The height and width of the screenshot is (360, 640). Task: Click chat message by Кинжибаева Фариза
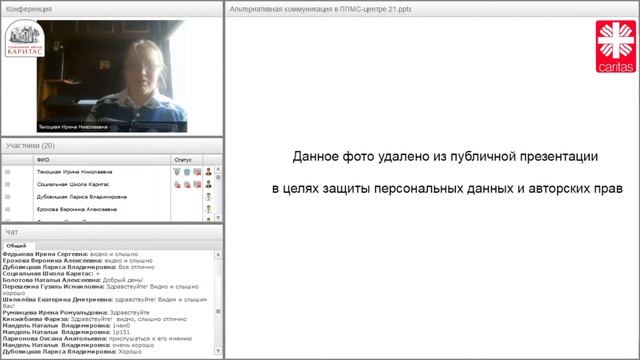pos(94,319)
